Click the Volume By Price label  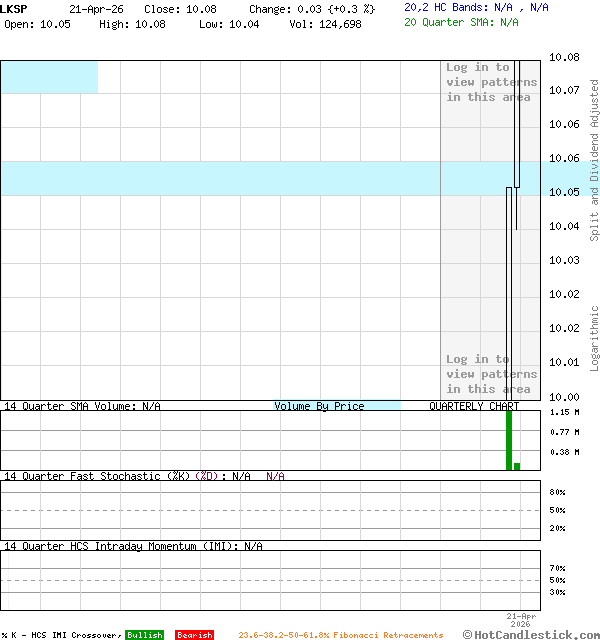point(319,406)
